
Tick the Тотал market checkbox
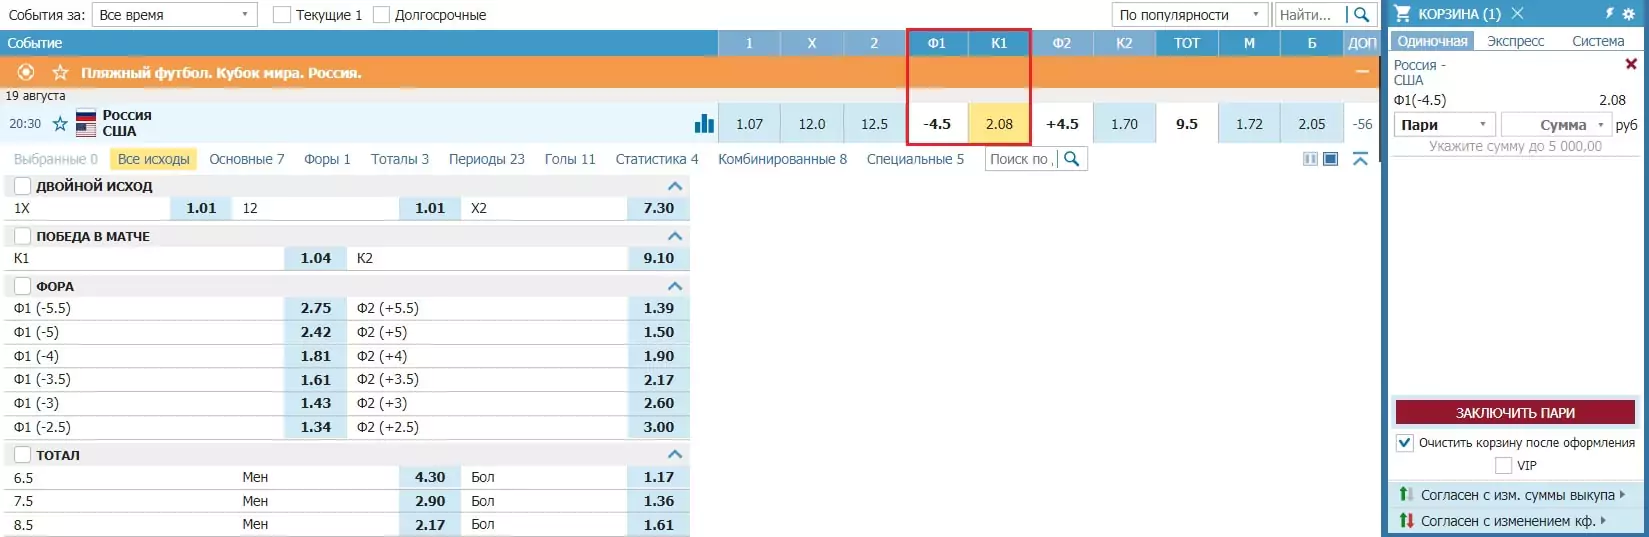(x=22, y=455)
